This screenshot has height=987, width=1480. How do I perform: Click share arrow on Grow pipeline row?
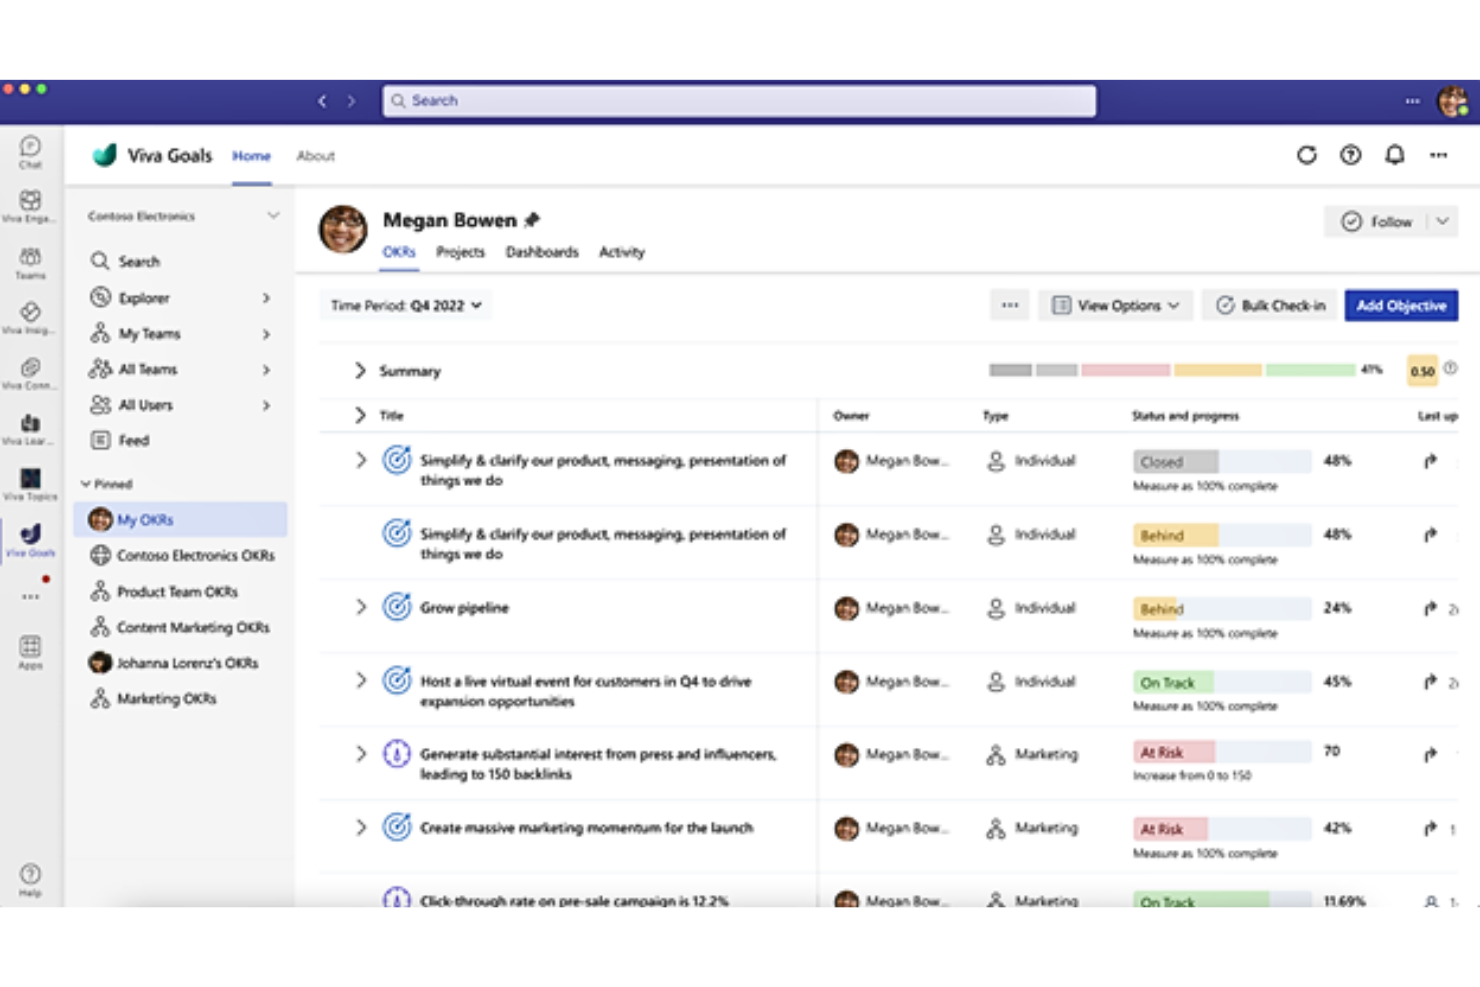[x=1430, y=608]
